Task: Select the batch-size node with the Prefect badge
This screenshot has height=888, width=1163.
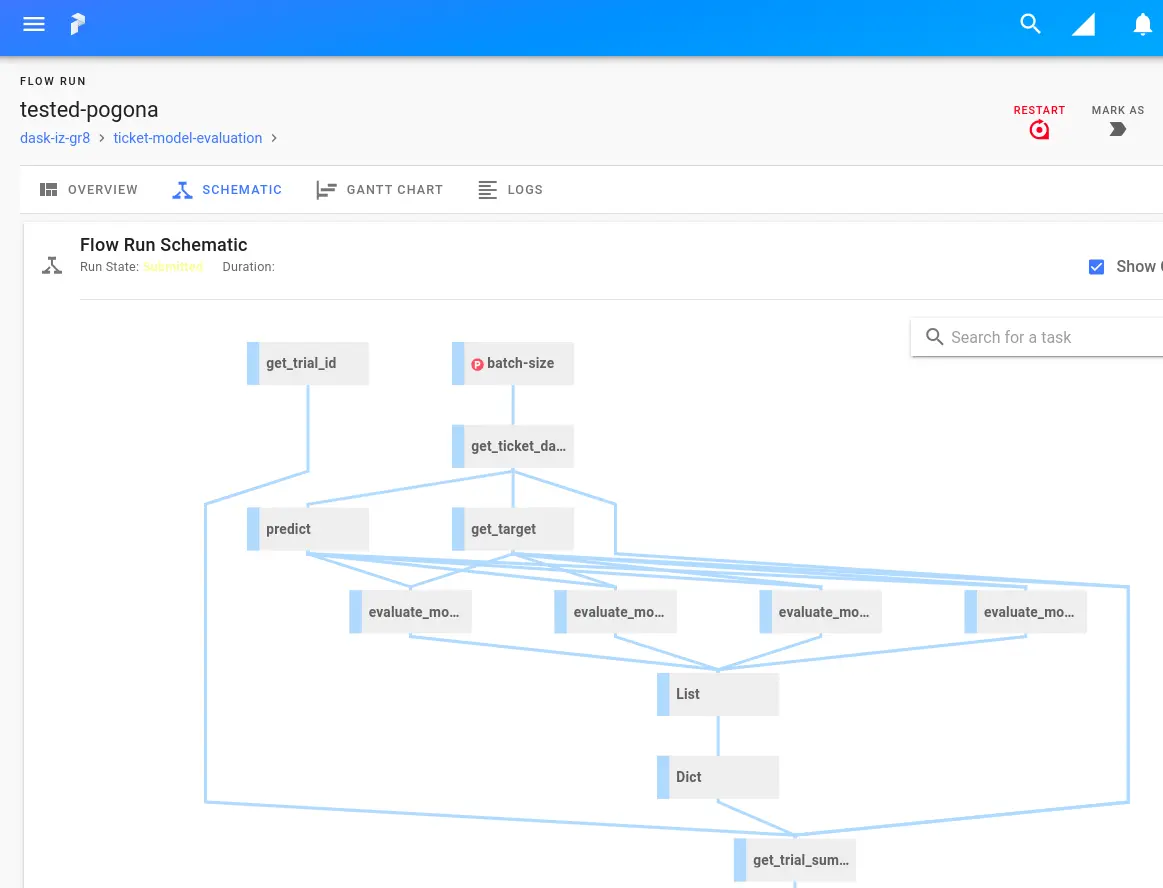Action: pyautogui.click(x=513, y=363)
